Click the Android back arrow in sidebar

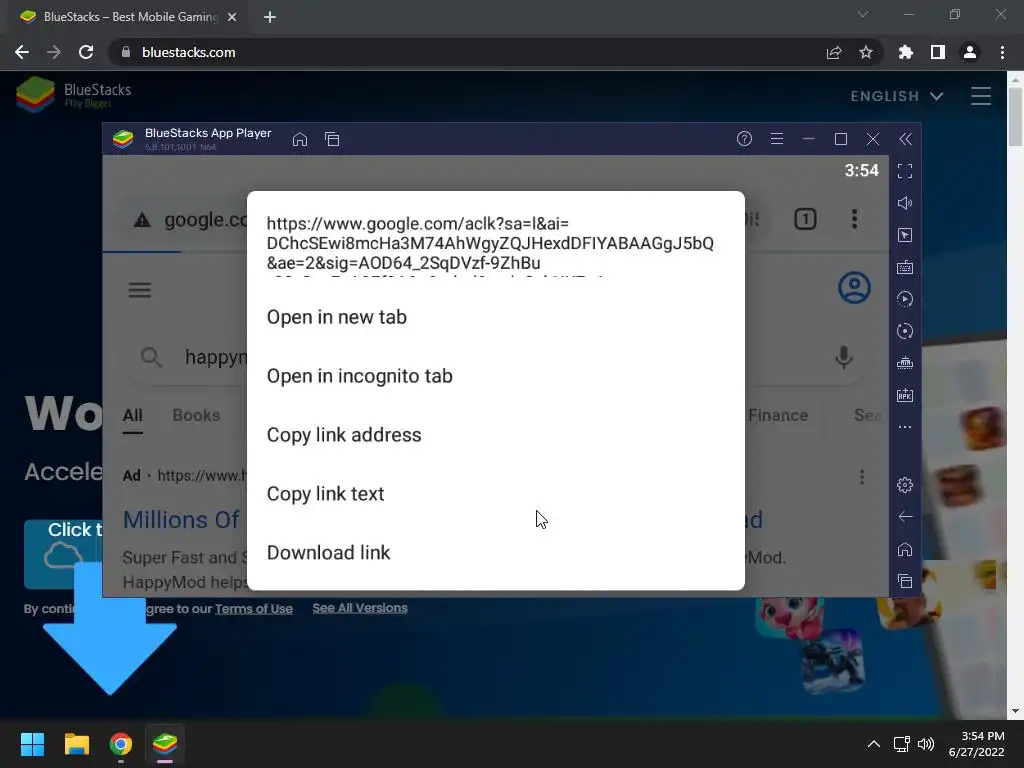(x=904, y=517)
